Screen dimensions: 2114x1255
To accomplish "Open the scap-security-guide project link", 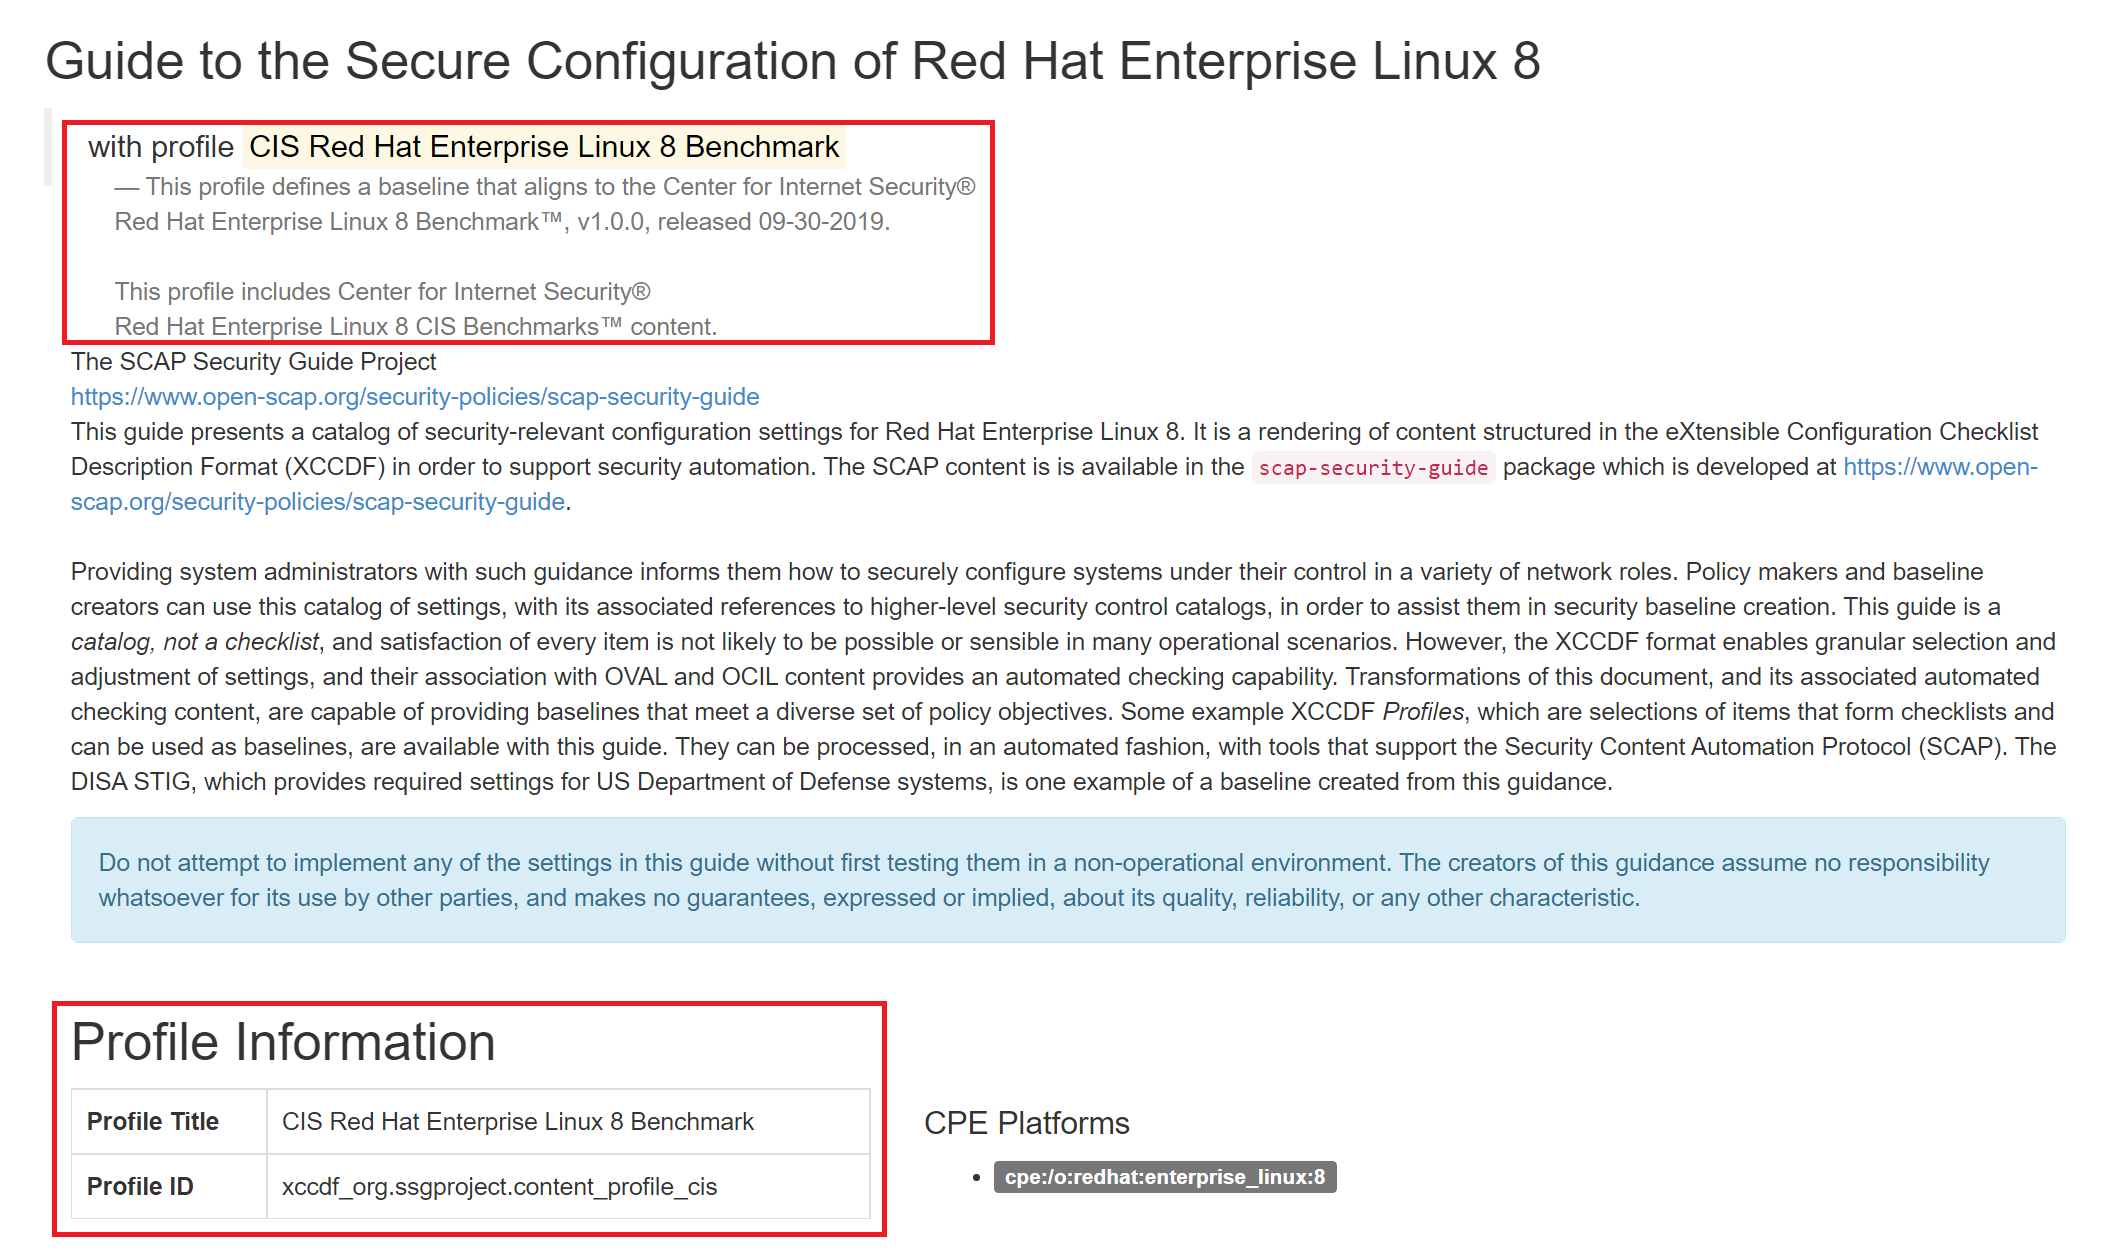I will pyautogui.click(x=413, y=396).
